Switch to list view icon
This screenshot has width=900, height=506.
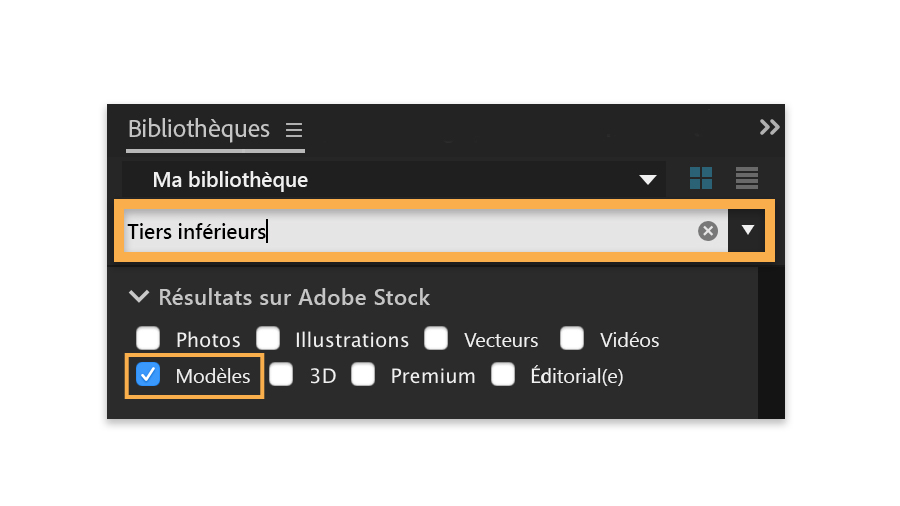(746, 179)
